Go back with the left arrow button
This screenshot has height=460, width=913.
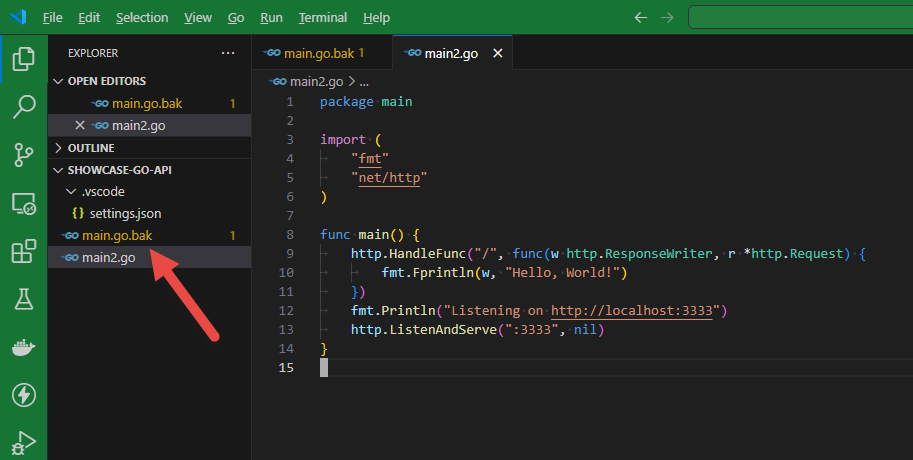[640, 17]
